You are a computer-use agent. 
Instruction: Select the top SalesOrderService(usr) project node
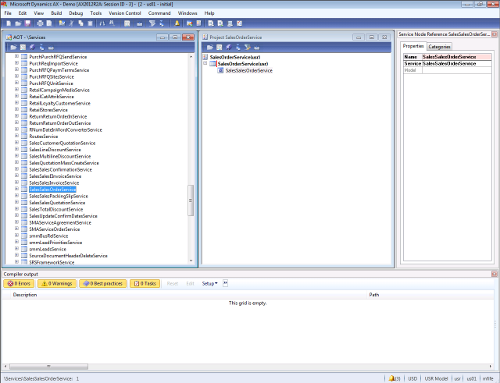pos(235,57)
